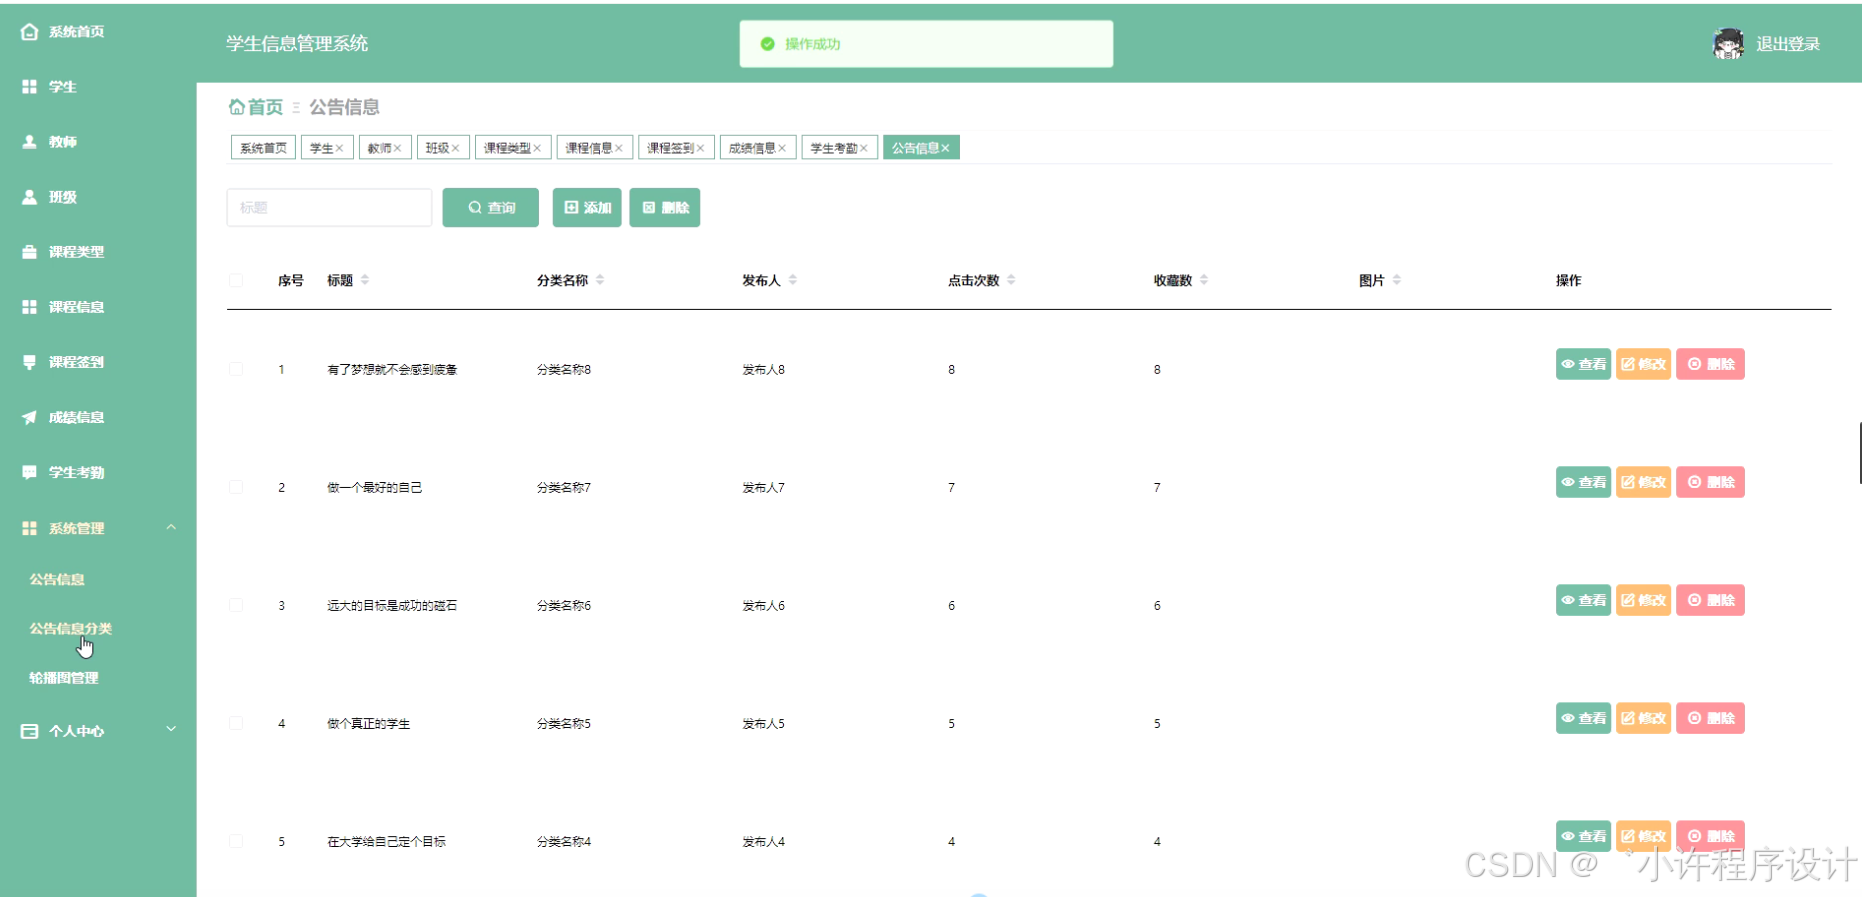1862x897 pixels.
Task: Click the grid icon beside 课程信息
Action: [29, 307]
